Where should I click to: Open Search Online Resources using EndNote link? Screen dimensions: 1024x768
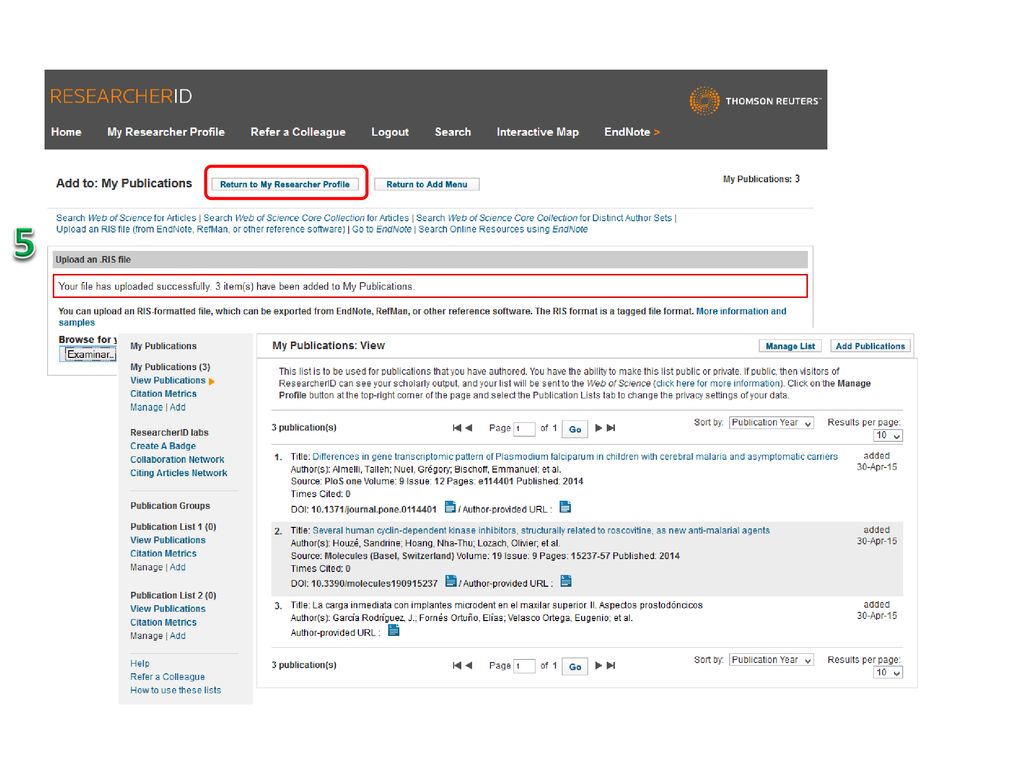tap(503, 229)
